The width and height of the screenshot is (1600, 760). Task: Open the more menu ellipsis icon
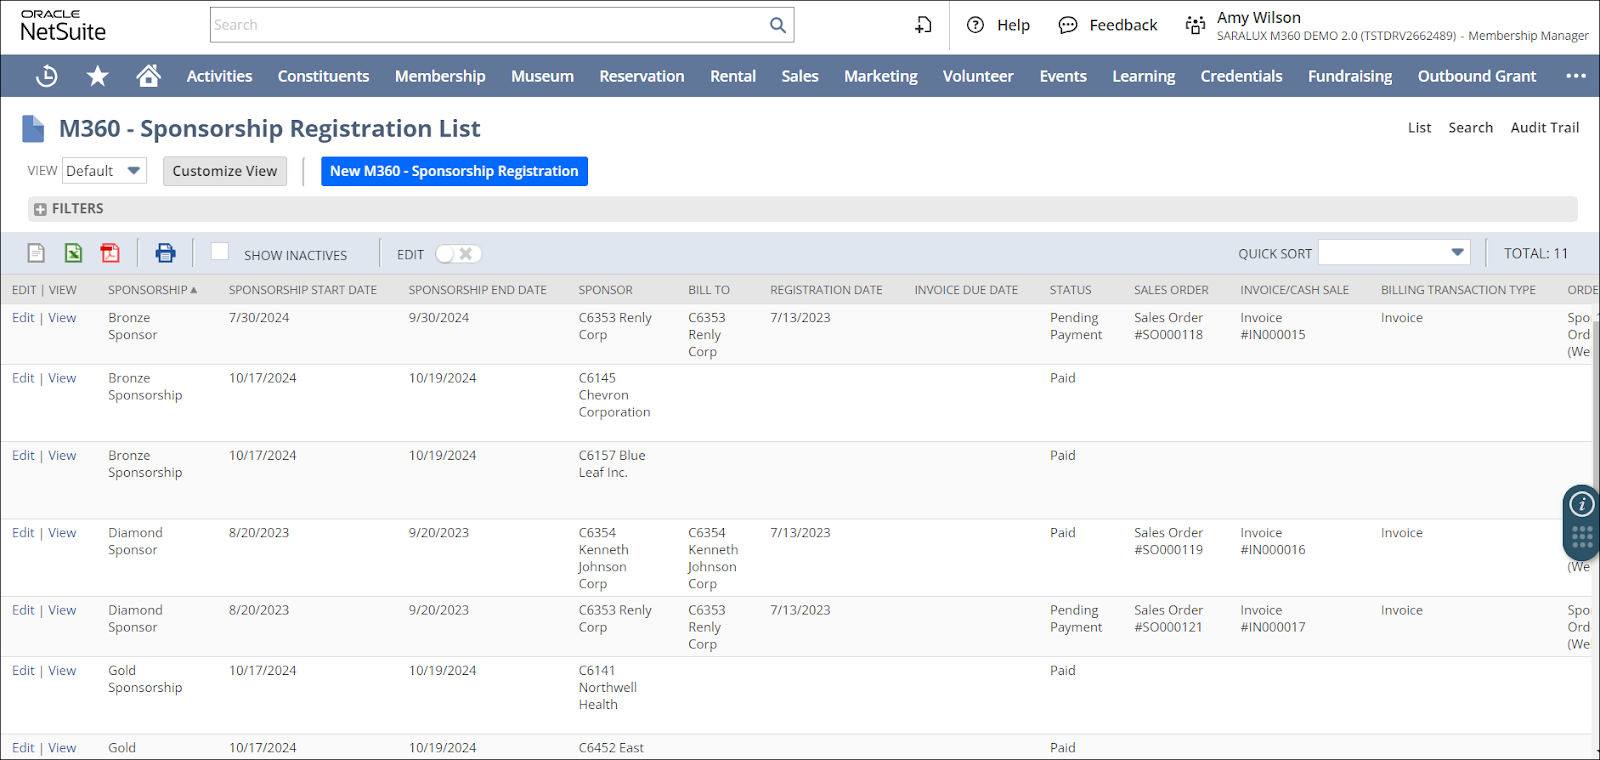click(x=1575, y=76)
